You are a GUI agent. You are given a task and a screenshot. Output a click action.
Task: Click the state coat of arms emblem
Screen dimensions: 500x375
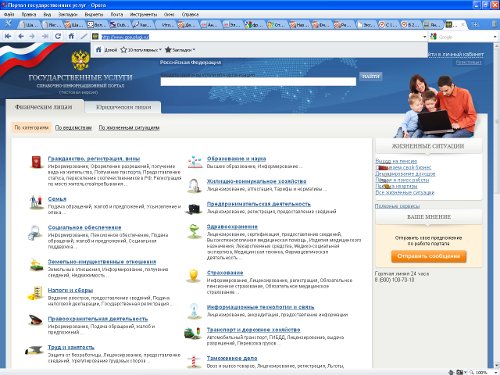tap(80, 60)
